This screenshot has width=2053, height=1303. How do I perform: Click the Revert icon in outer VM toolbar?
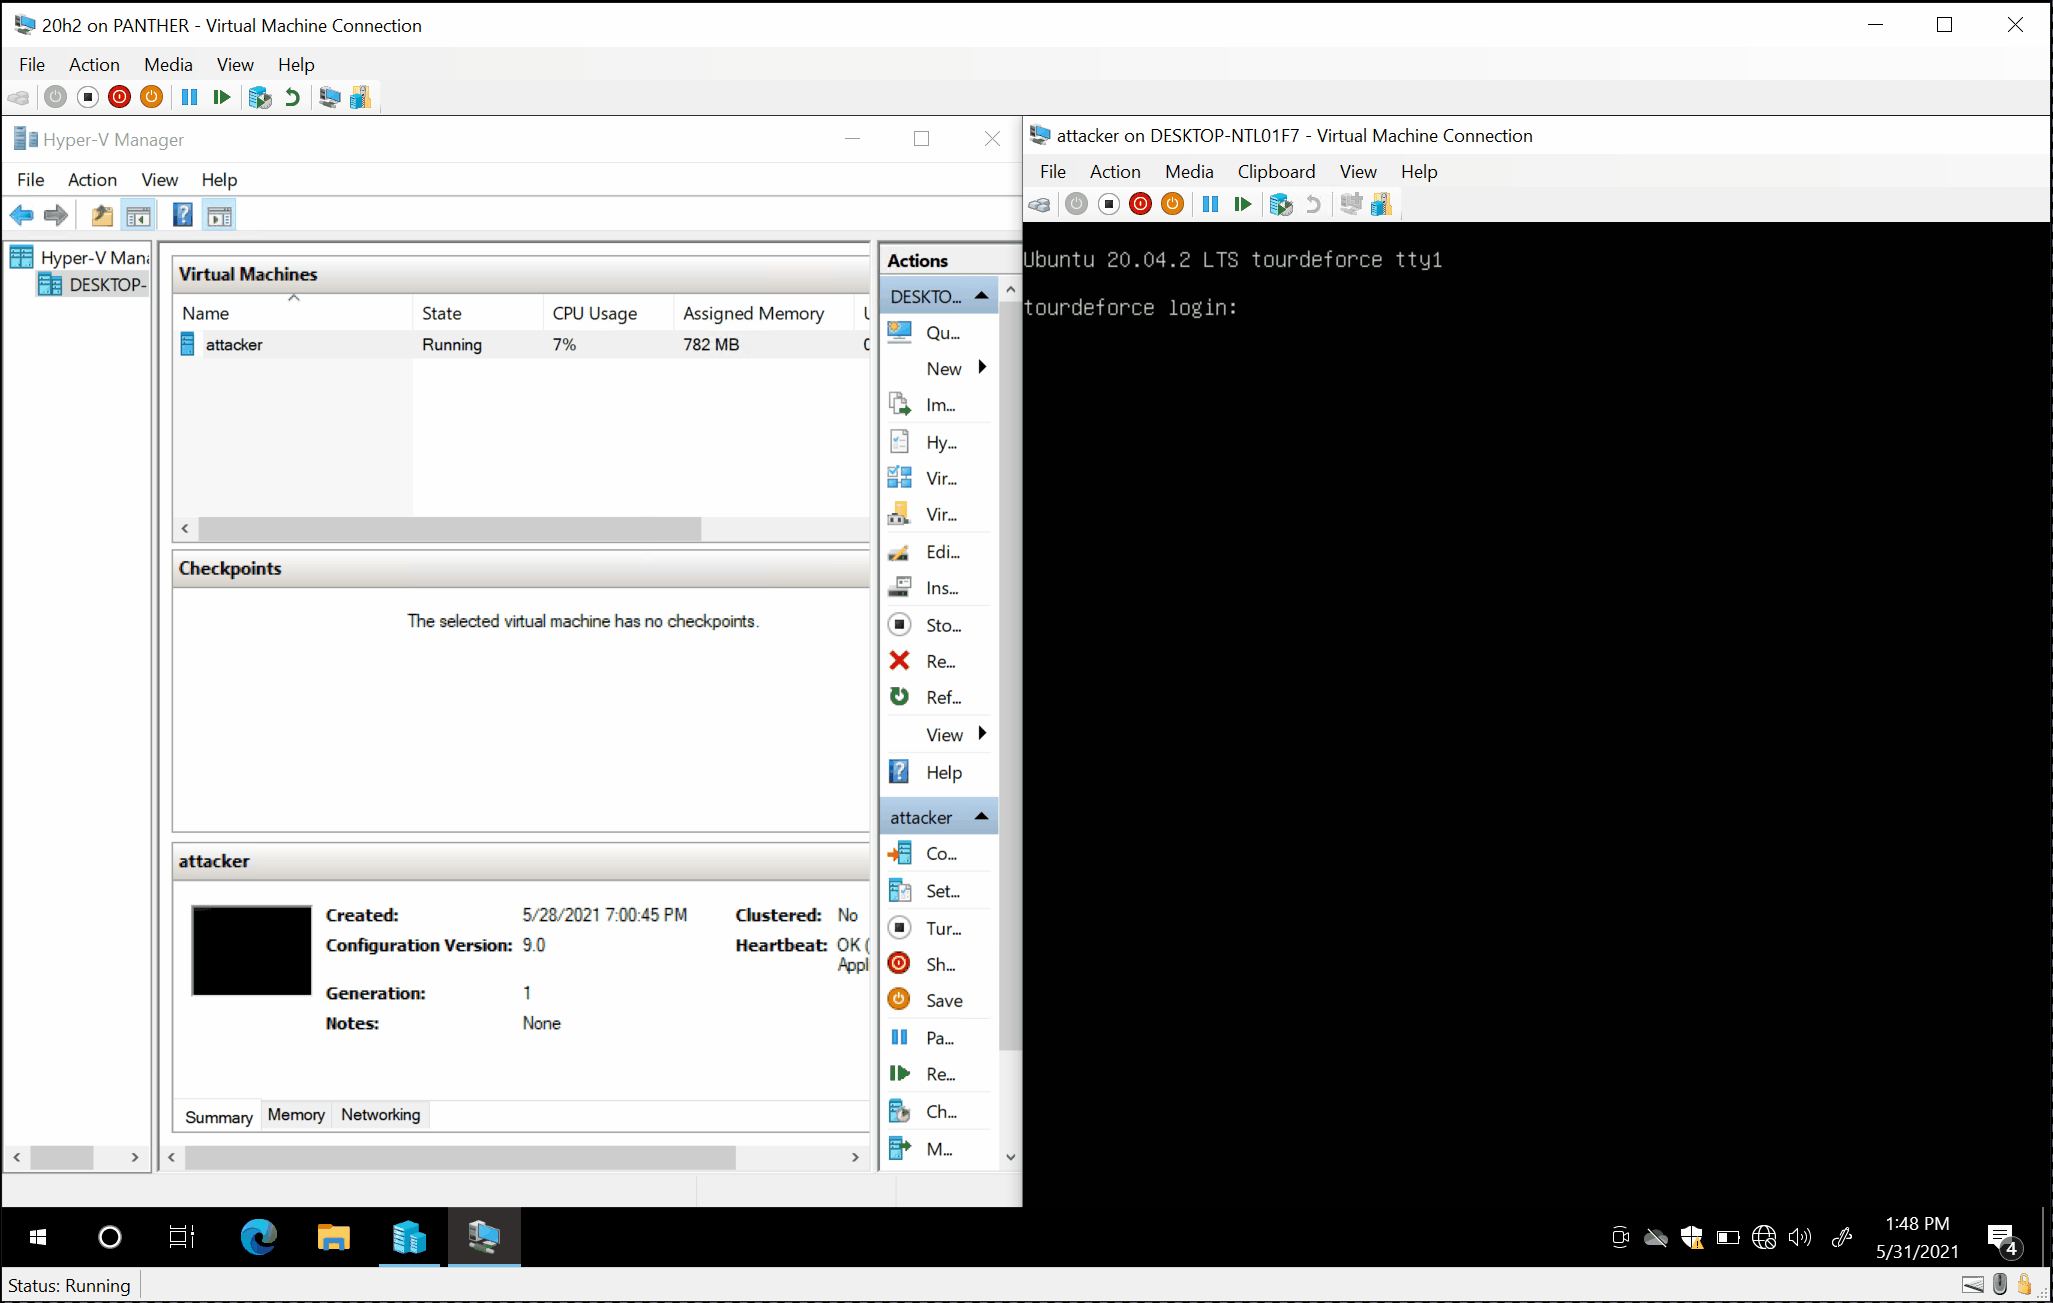point(292,97)
